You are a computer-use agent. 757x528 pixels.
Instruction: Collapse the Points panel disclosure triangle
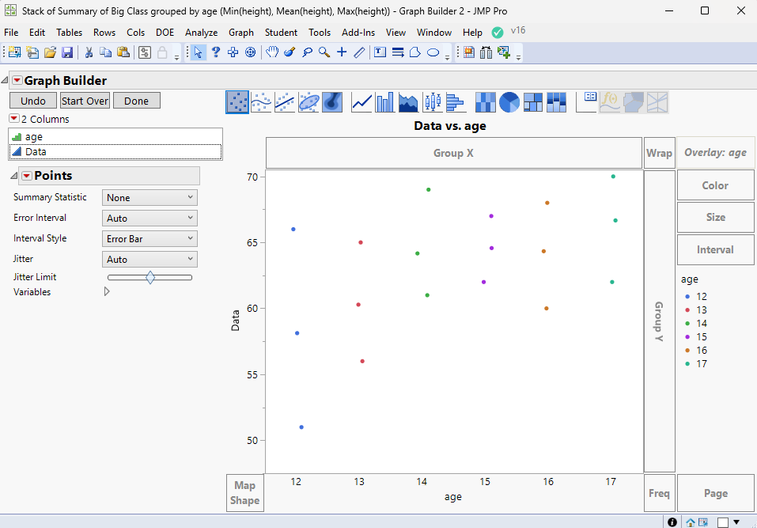click(x=14, y=176)
